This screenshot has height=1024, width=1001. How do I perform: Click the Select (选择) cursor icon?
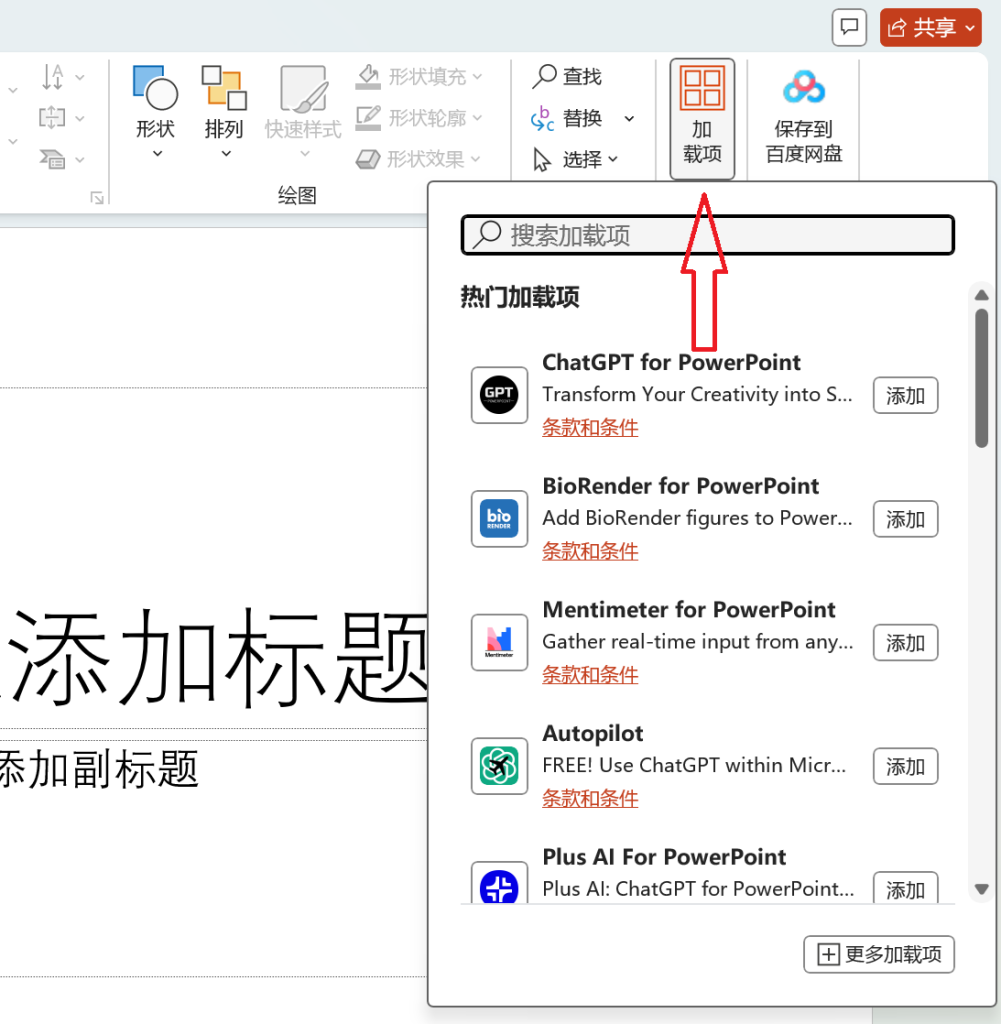[541, 159]
